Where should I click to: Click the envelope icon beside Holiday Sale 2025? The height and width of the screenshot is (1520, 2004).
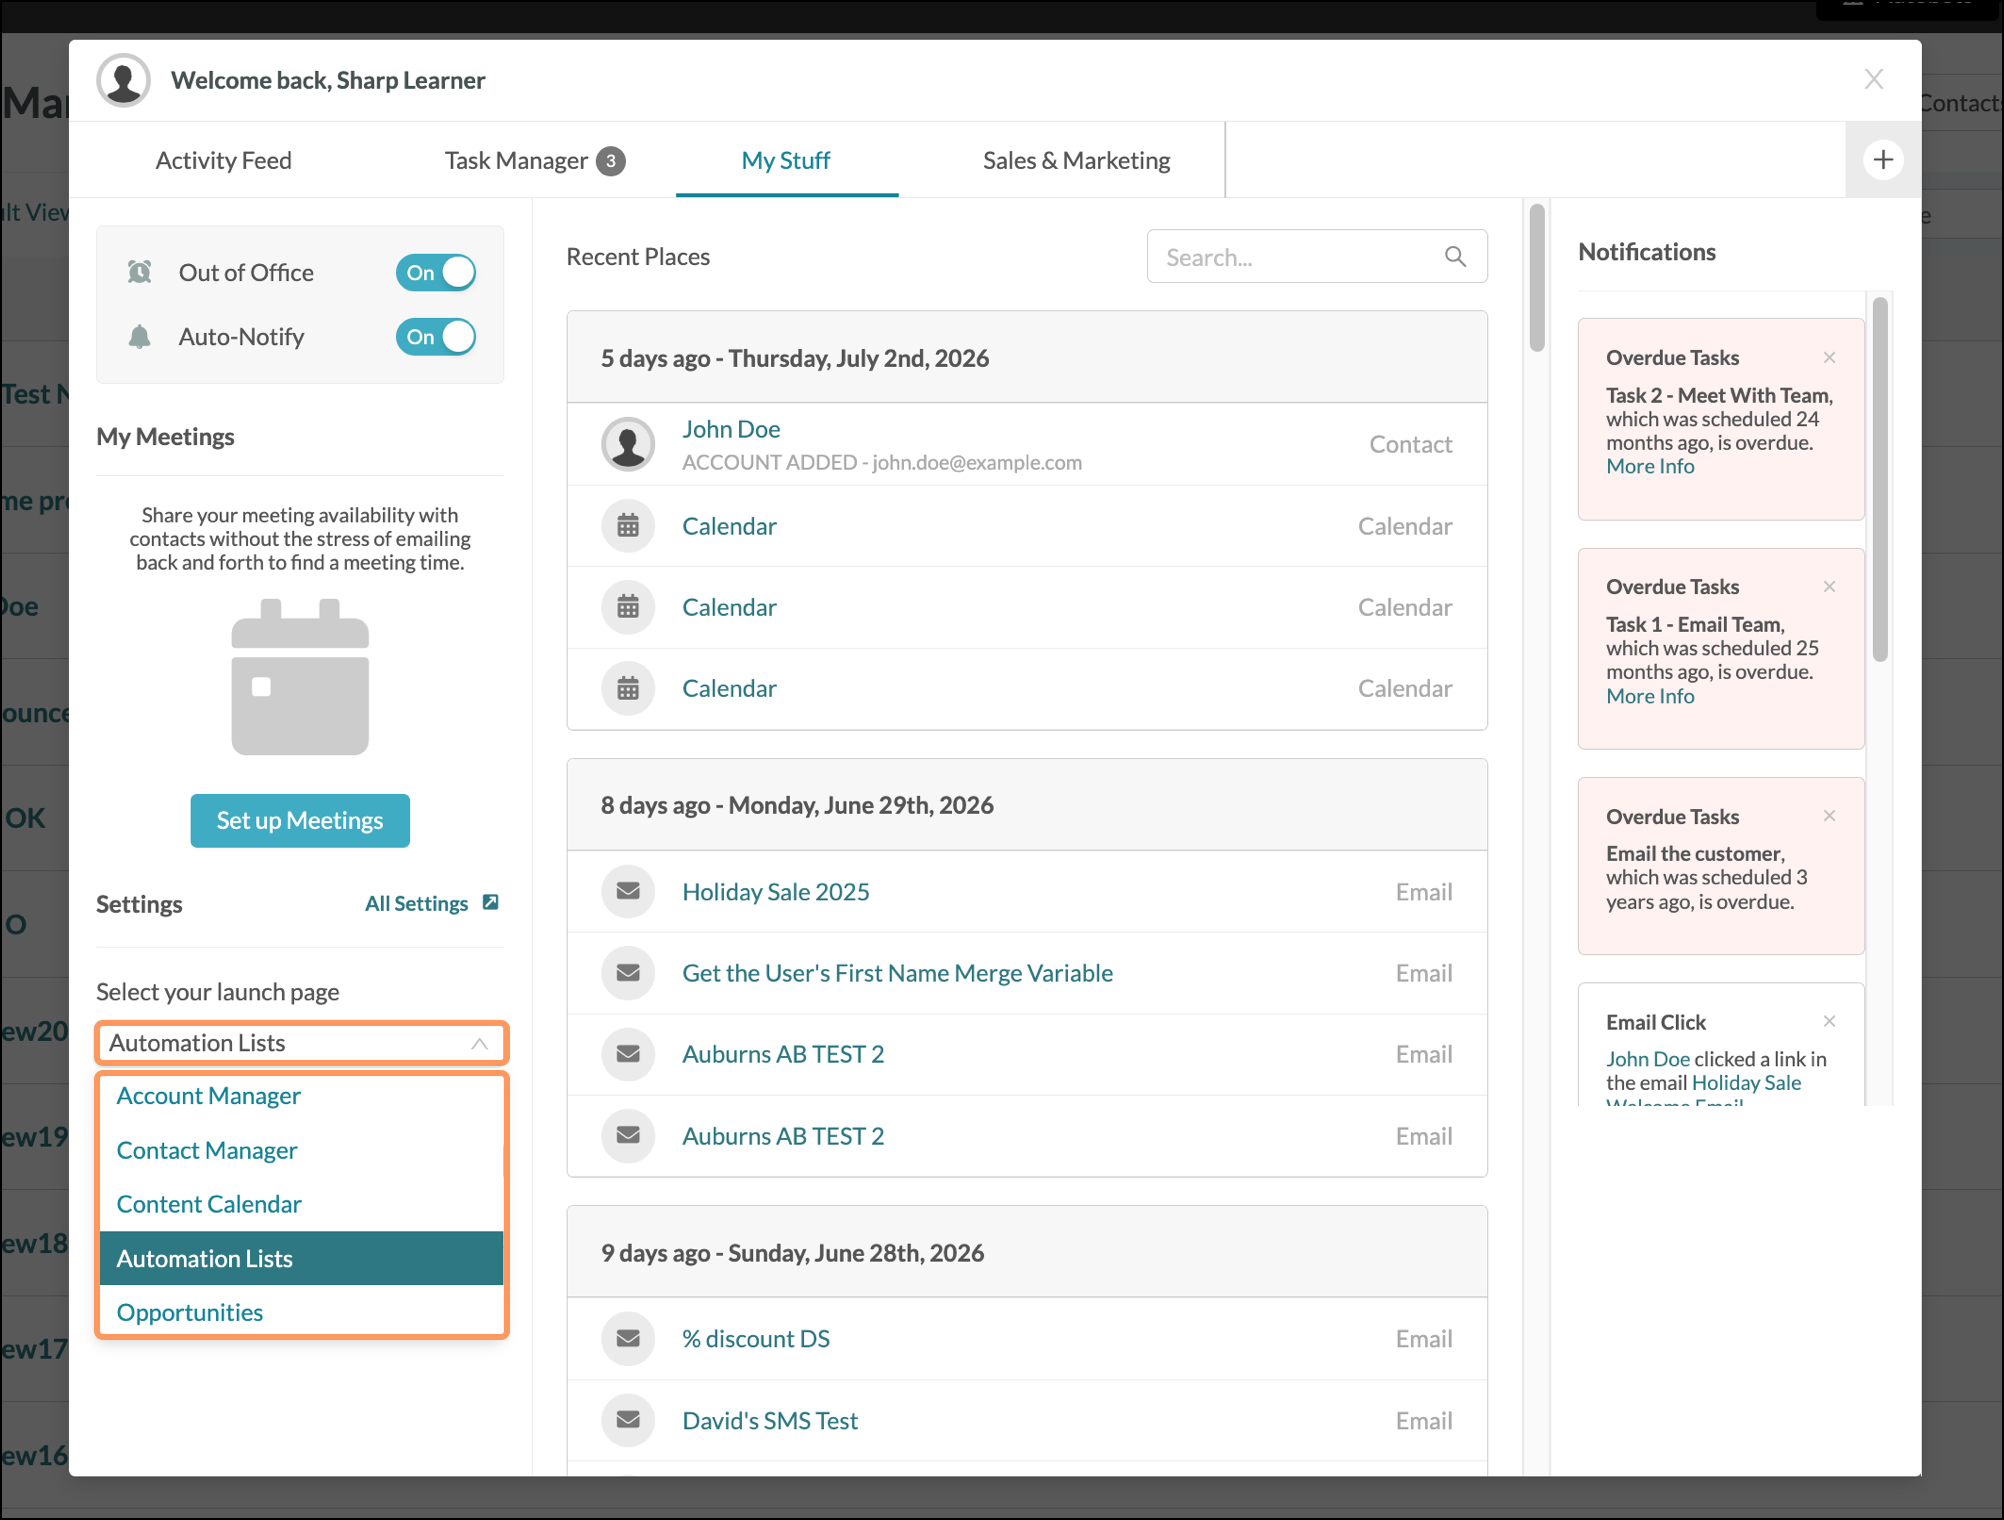click(x=628, y=891)
